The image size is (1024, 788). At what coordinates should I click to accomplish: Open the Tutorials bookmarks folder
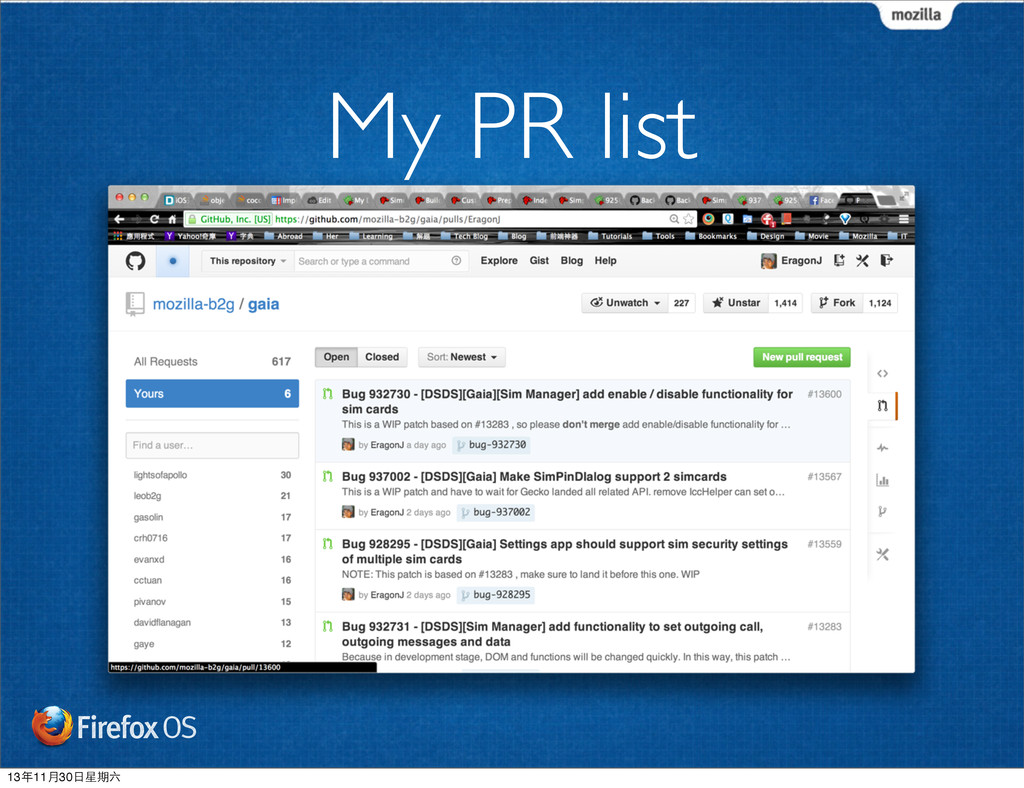(610, 236)
